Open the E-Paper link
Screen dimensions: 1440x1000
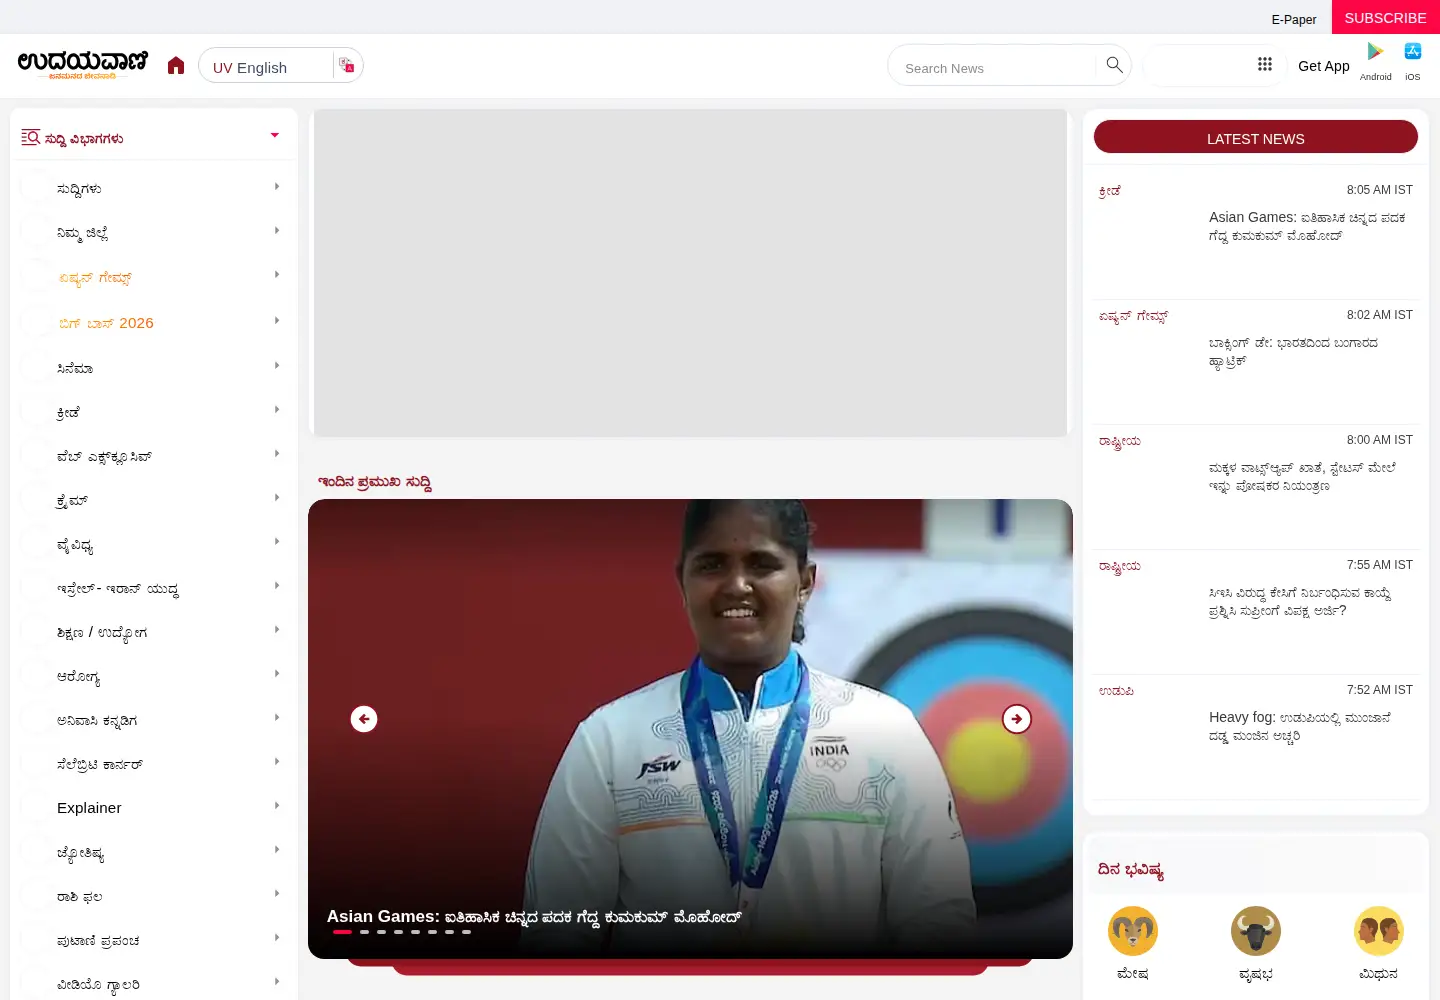point(1294,19)
